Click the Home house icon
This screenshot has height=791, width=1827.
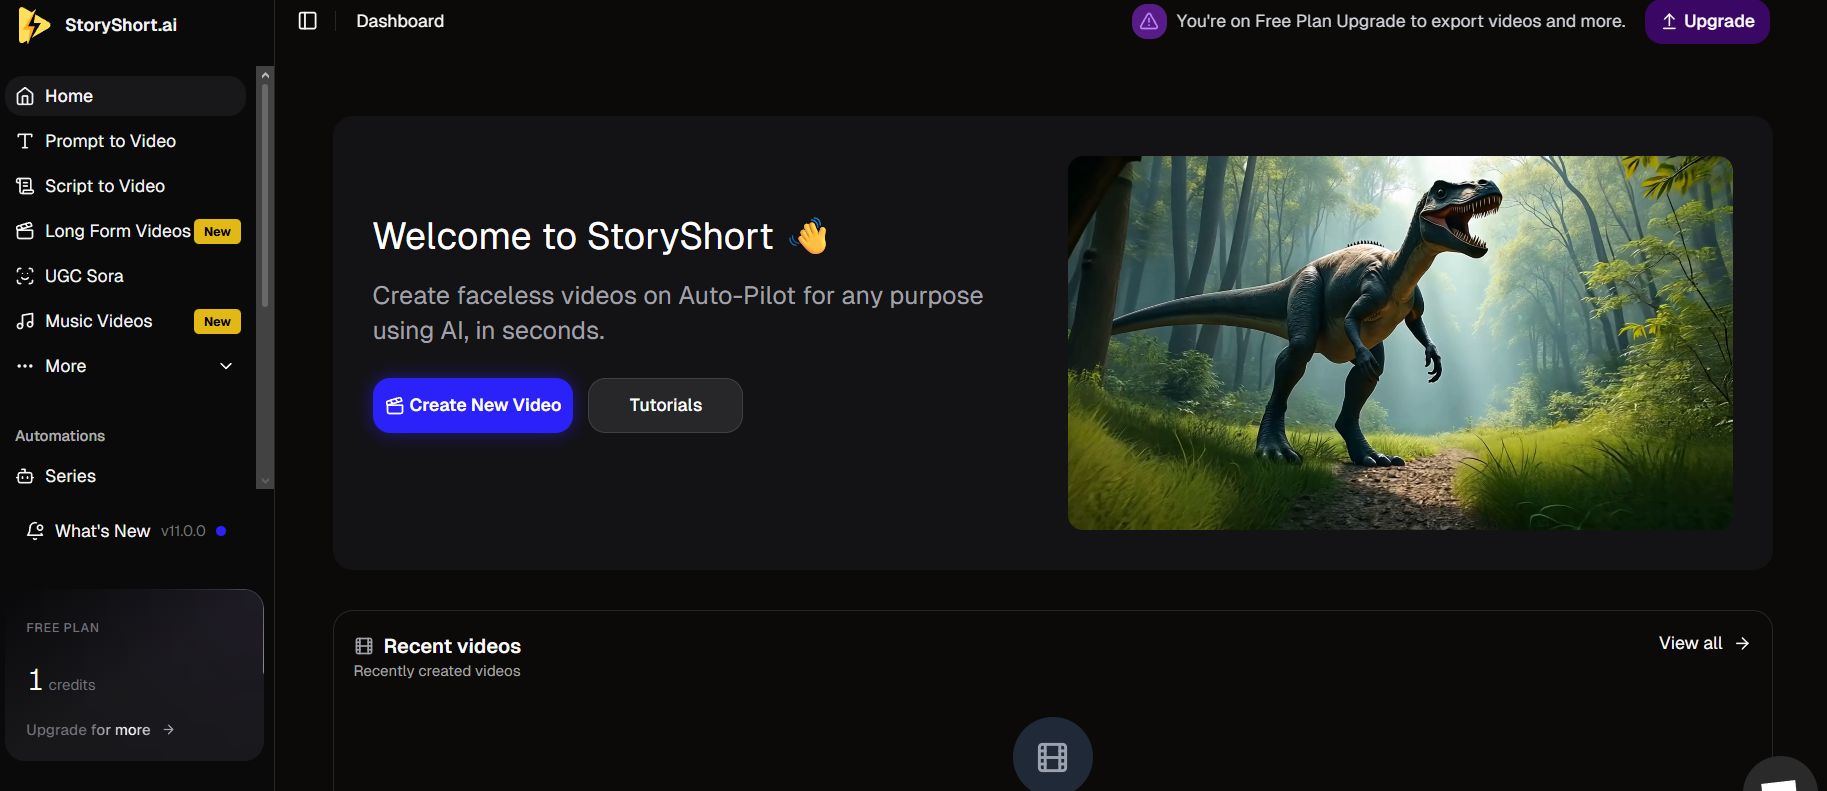point(25,96)
